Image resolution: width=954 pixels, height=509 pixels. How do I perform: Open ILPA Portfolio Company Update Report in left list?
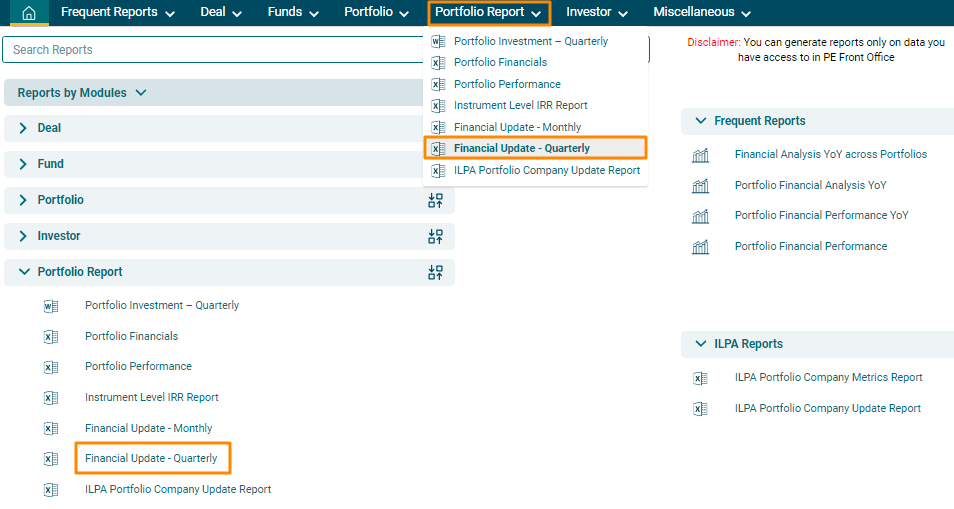click(178, 490)
